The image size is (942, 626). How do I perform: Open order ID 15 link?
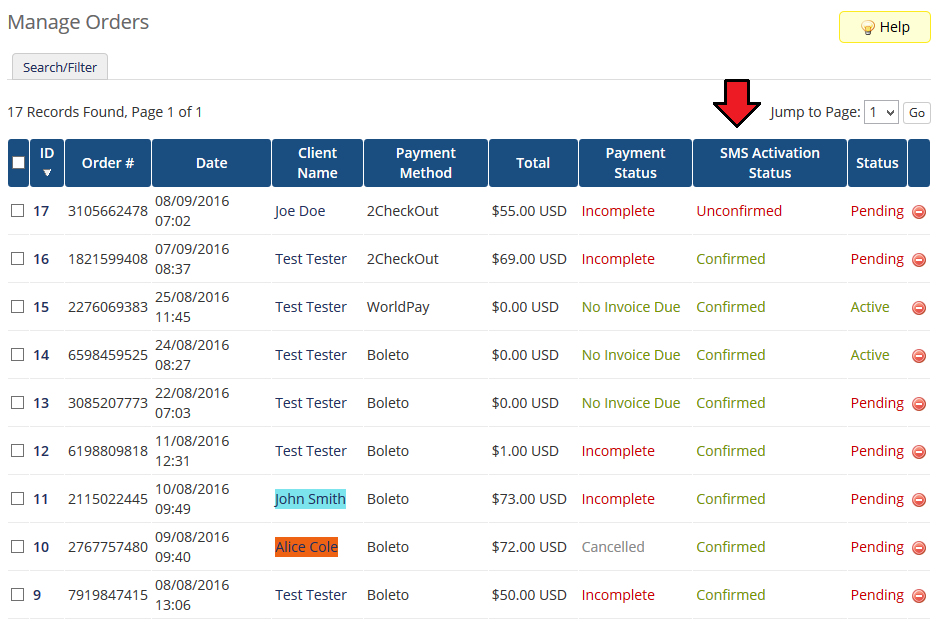(41, 308)
